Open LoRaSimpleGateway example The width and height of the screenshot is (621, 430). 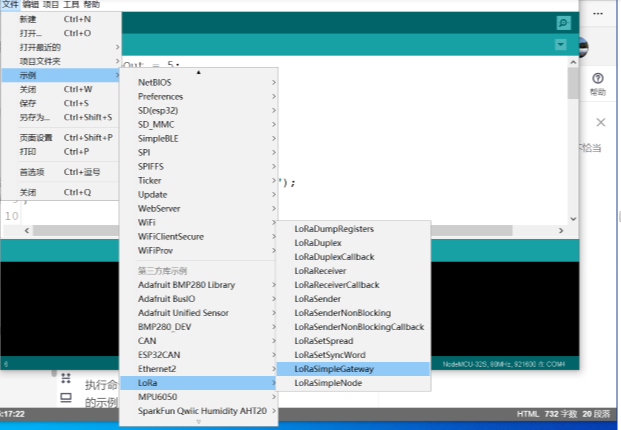[353, 369]
